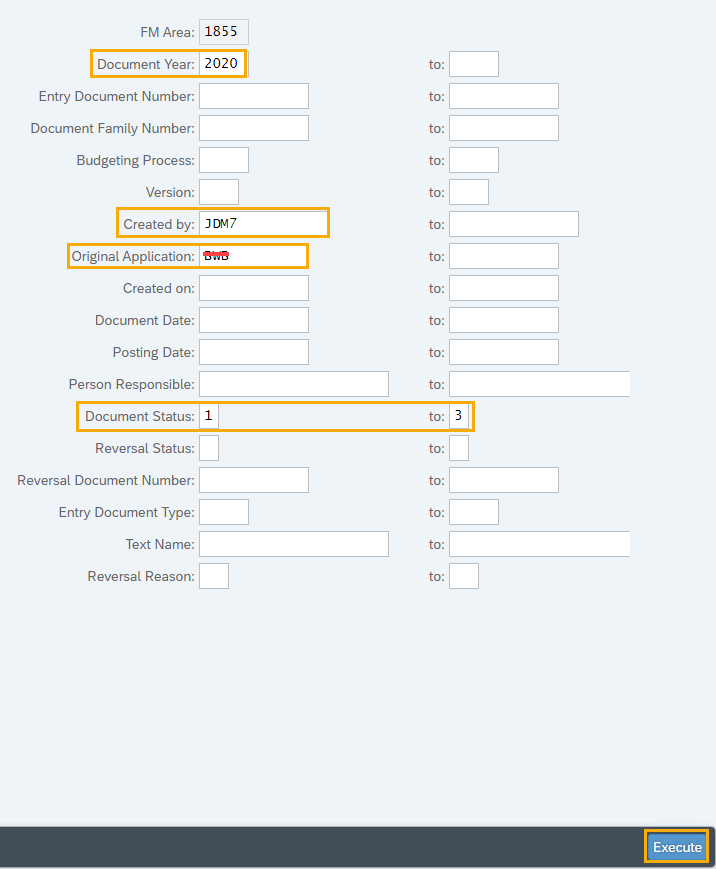Click the Created on date field

pos(253,287)
